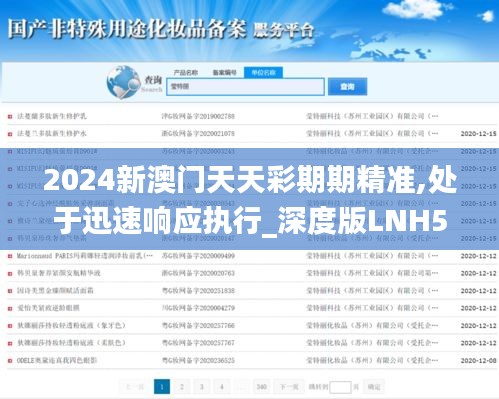Click filing number 粤G妆网备字2020237766
Screen dimensions: 499x399
tap(198, 325)
